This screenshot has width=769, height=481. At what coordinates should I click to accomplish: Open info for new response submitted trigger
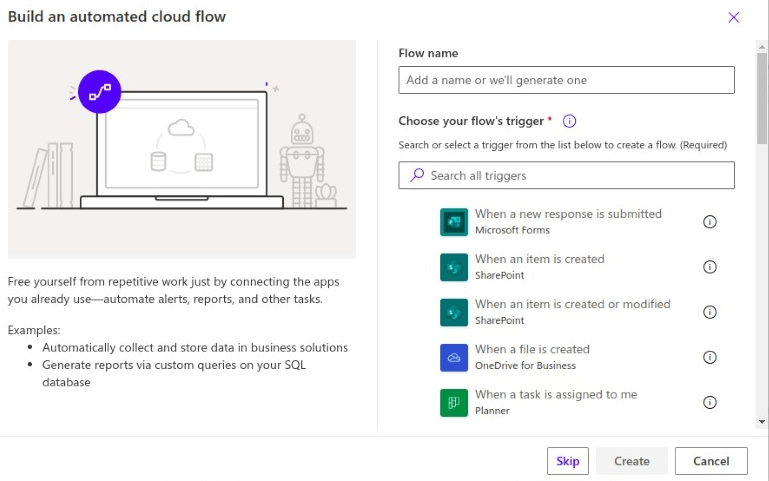(710, 222)
